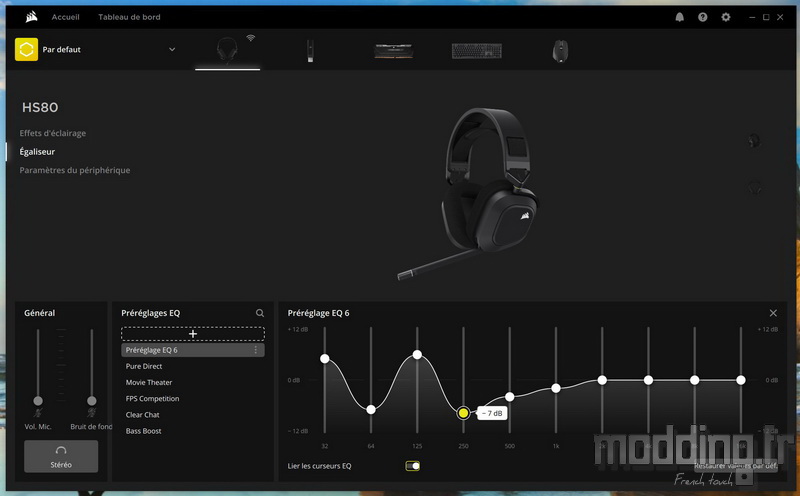Click the Vol. Mic. slider handle
This screenshot has height=496, width=800.
point(38,401)
